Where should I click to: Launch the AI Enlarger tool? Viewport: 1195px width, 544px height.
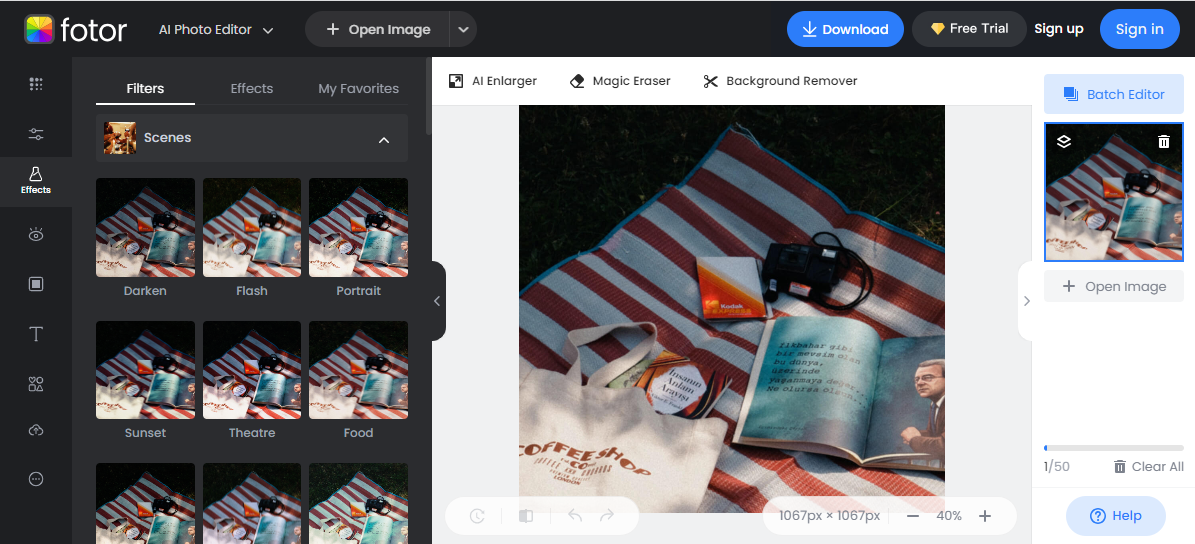[x=492, y=81]
